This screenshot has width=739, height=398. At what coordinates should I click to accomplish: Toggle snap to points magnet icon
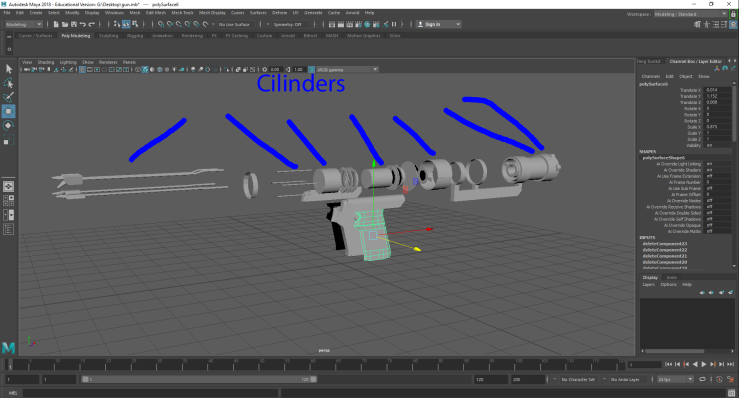coord(179,24)
